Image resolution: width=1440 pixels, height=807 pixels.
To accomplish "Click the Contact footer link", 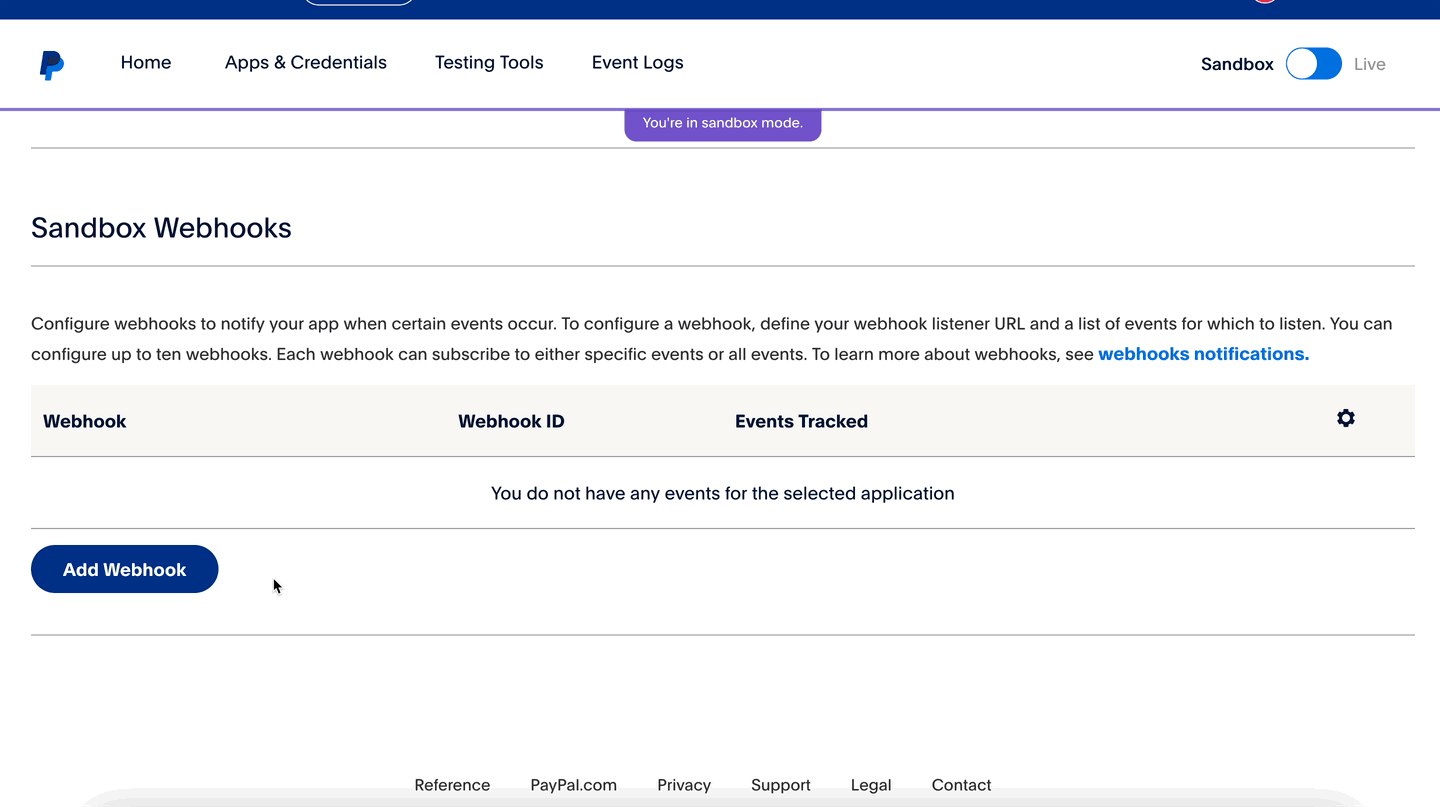I will [x=961, y=785].
